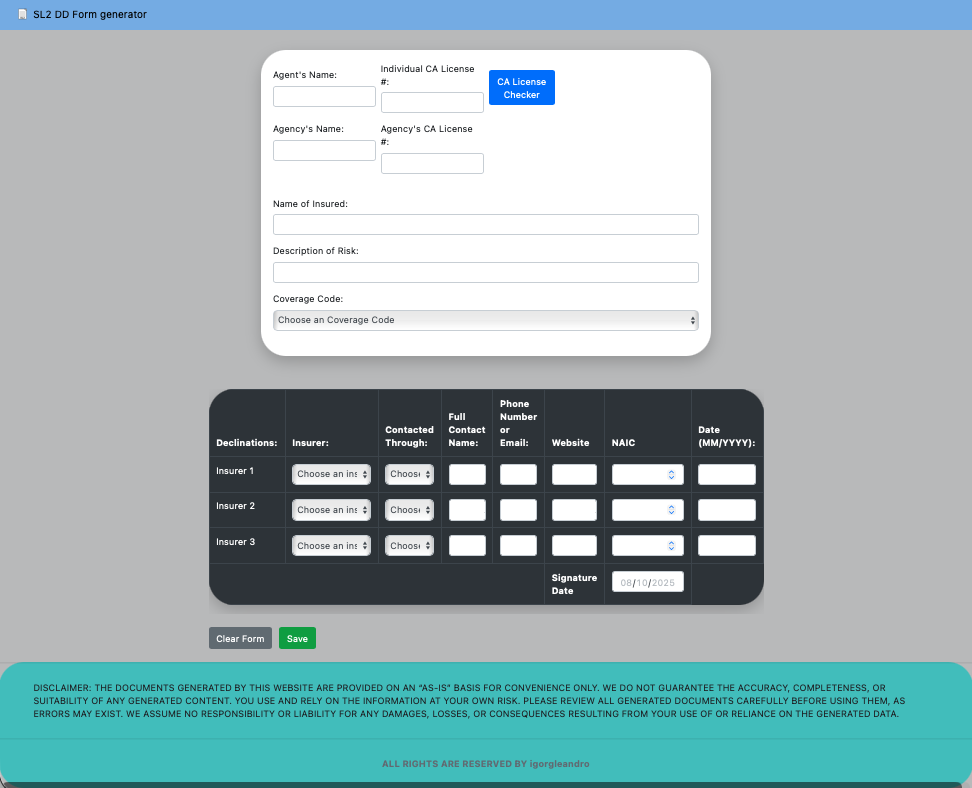This screenshot has width=972, height=788.
Task: Click the Signature Date field showing 08/10/2025
Action: [x=647, y=581]
